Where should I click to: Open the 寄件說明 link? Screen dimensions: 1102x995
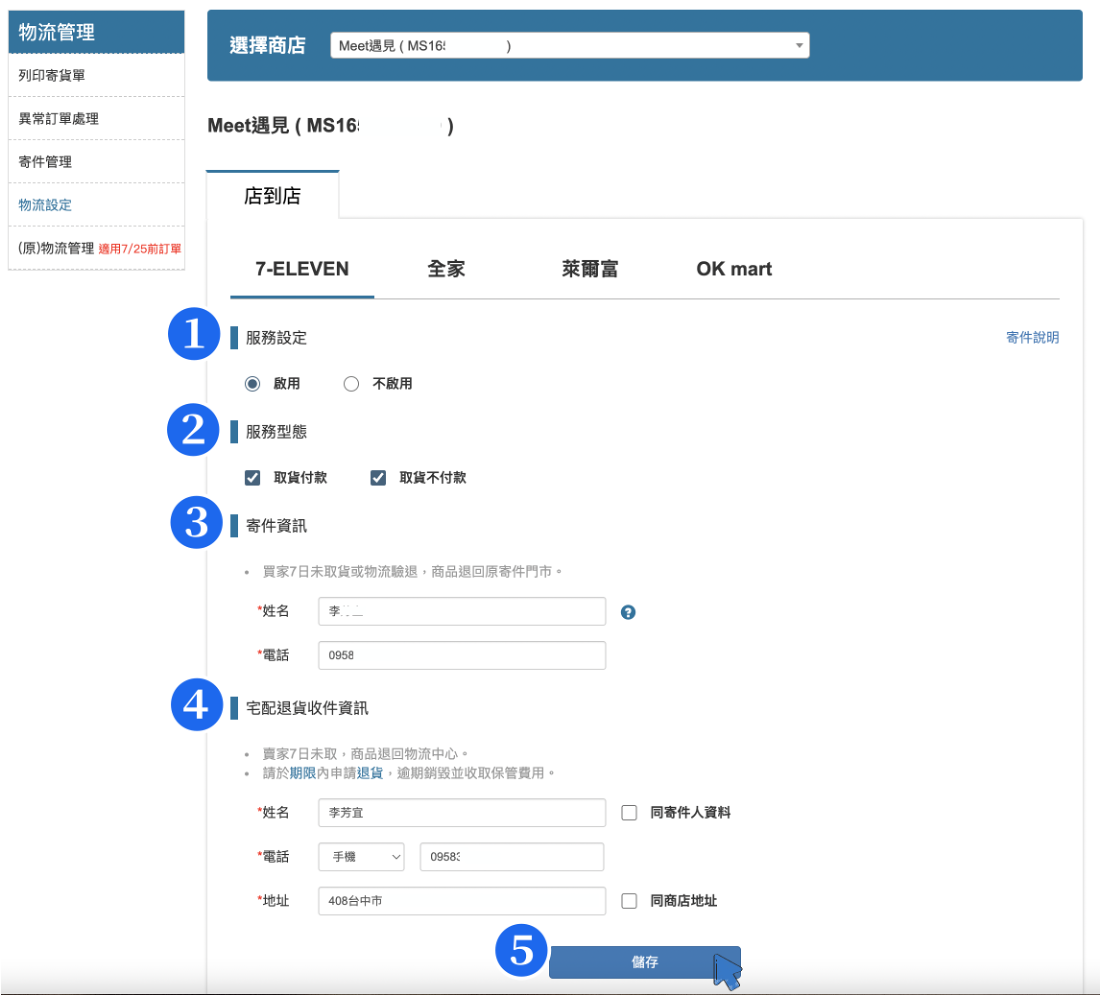click(x=1032, y=338)
